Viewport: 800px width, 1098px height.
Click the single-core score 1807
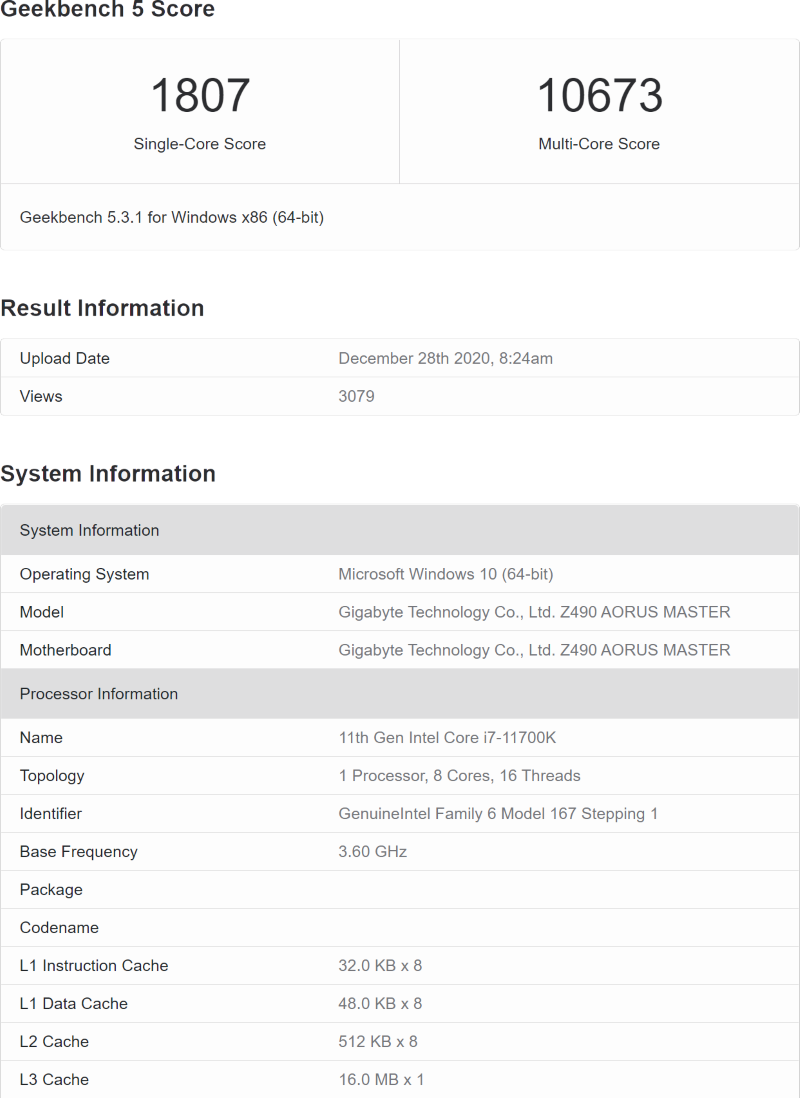pyautogui.click(x=200, y=96)
